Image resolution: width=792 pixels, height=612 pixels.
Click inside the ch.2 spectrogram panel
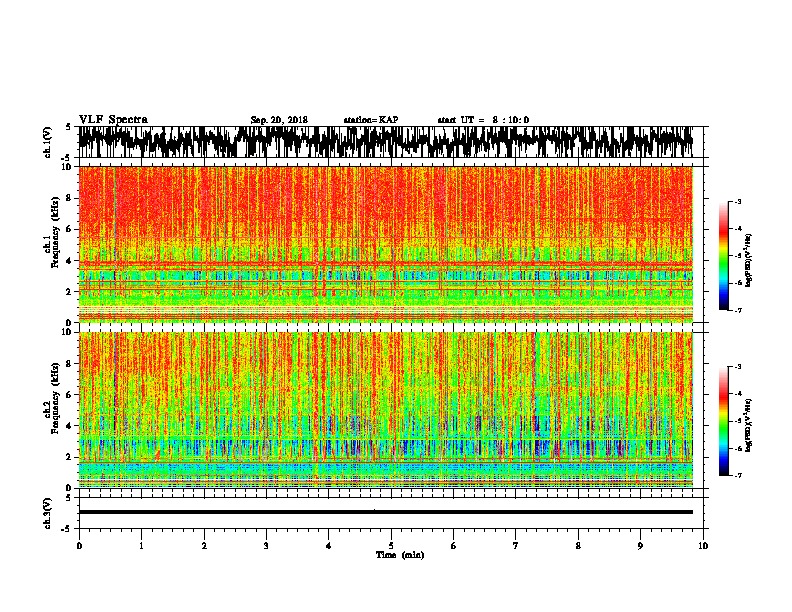tap(385, 409)
